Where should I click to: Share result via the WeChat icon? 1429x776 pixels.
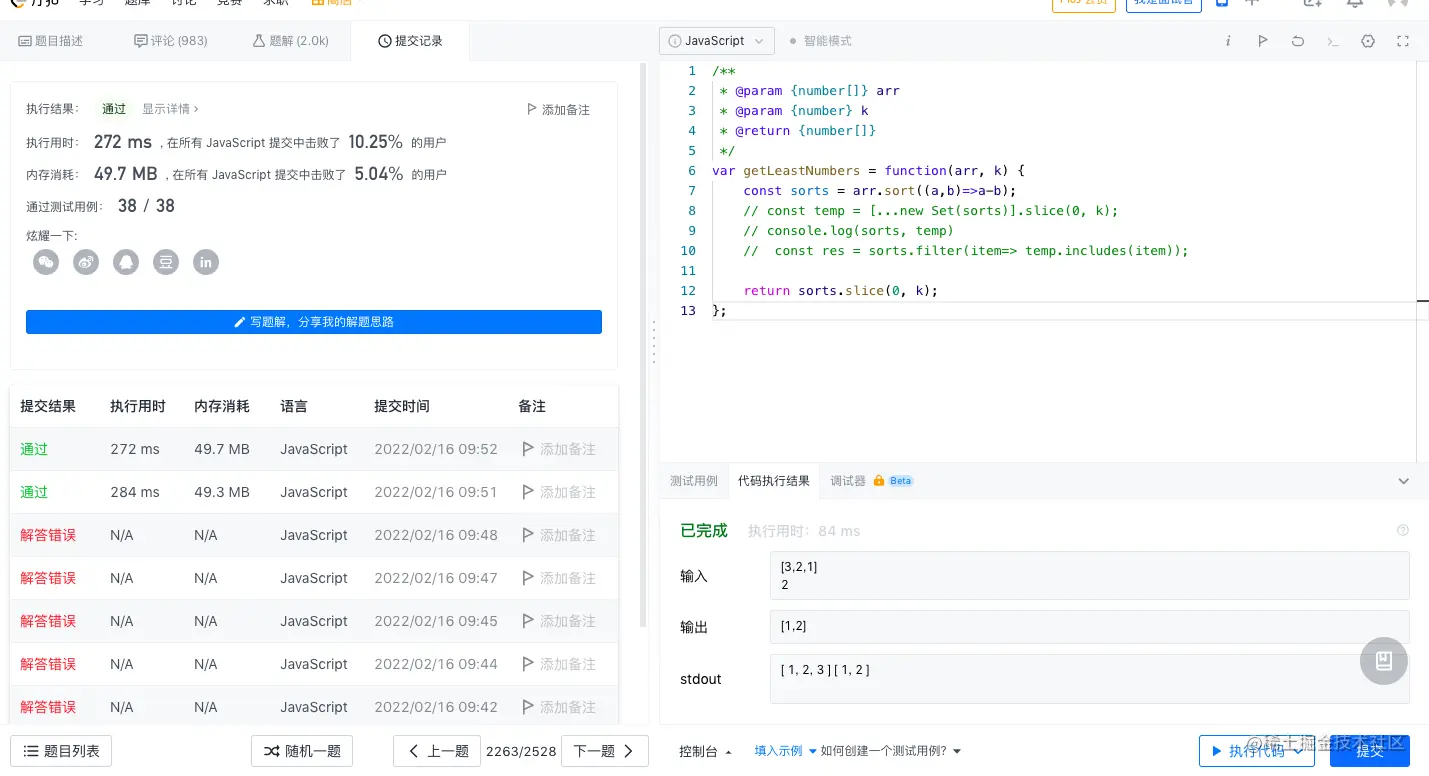click(46, 262)
